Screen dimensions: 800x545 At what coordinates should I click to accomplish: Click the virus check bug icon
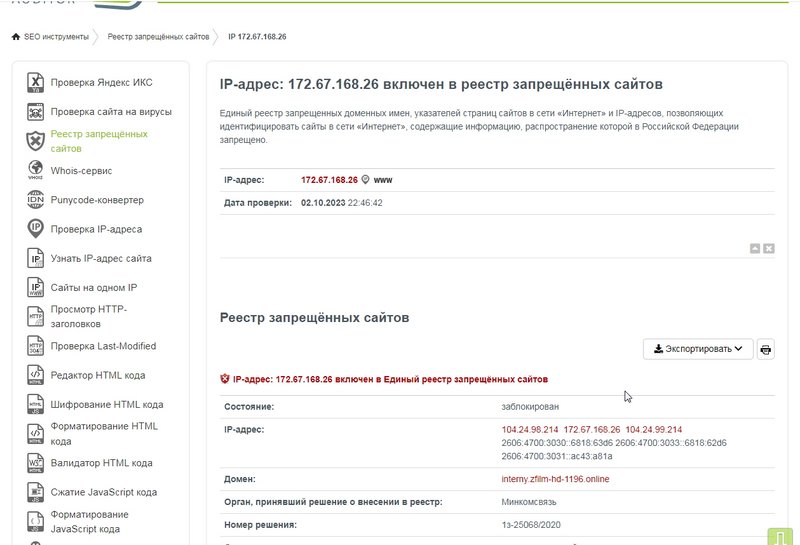(x=35, y=112)
